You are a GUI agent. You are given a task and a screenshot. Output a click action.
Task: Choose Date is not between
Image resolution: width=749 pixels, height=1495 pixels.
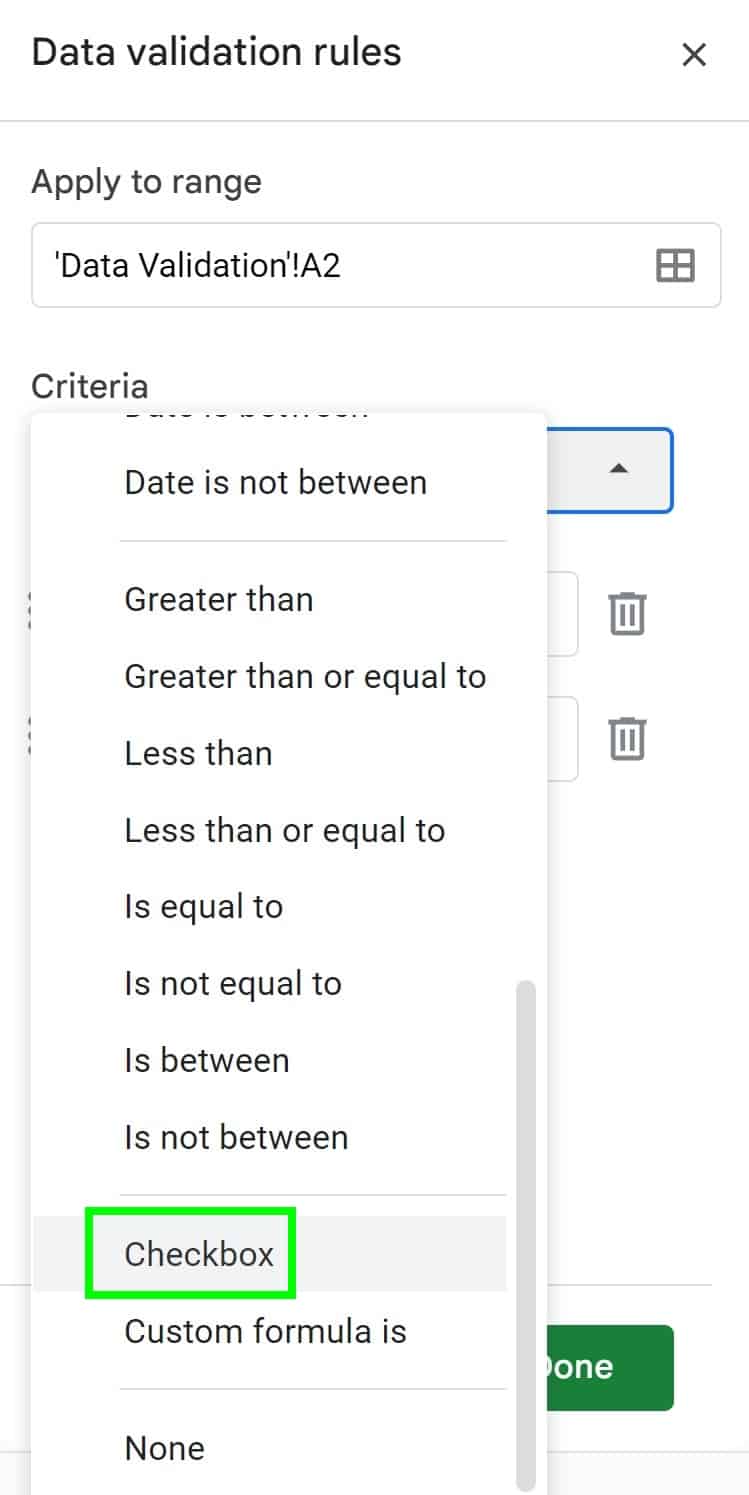point(275,482)
